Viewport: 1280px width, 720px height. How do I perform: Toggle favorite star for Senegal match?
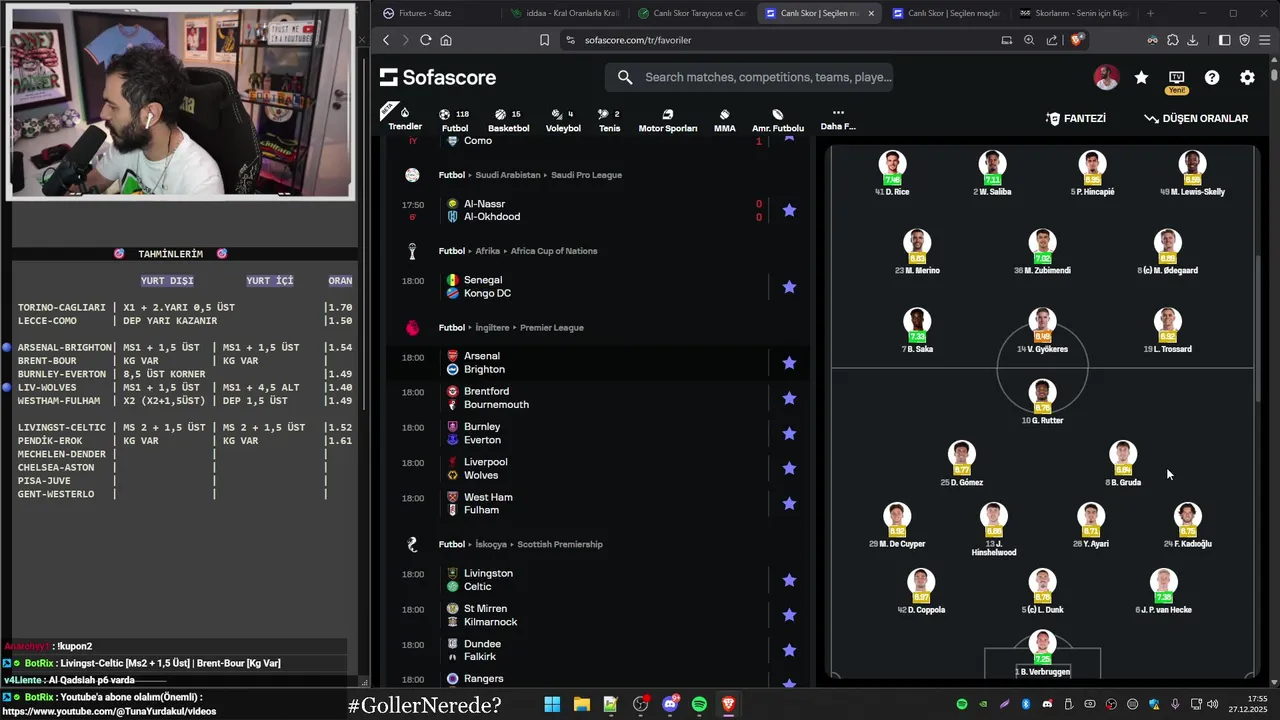(x=789, y=287)
